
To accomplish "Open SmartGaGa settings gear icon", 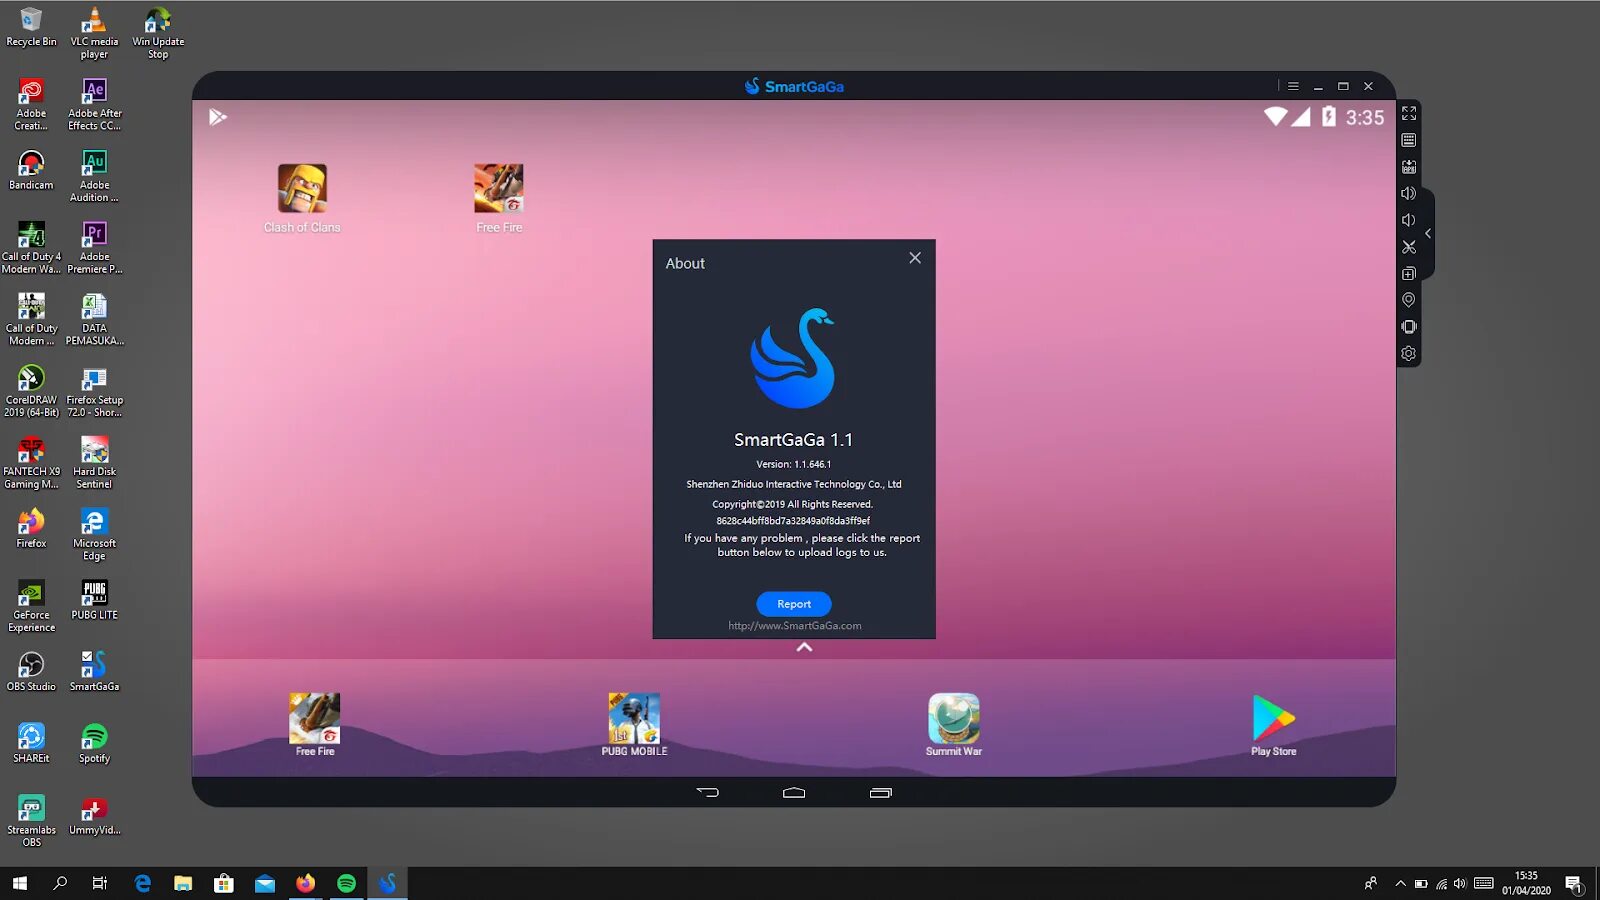I will pos(1408,353).
